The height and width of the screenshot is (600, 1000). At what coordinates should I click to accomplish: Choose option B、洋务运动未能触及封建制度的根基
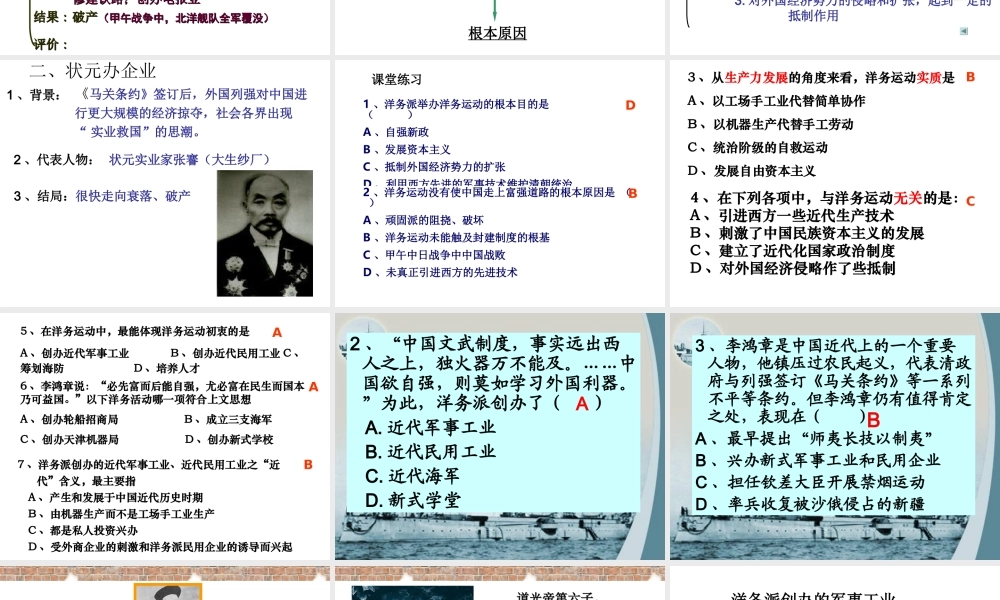pos(457,237)
